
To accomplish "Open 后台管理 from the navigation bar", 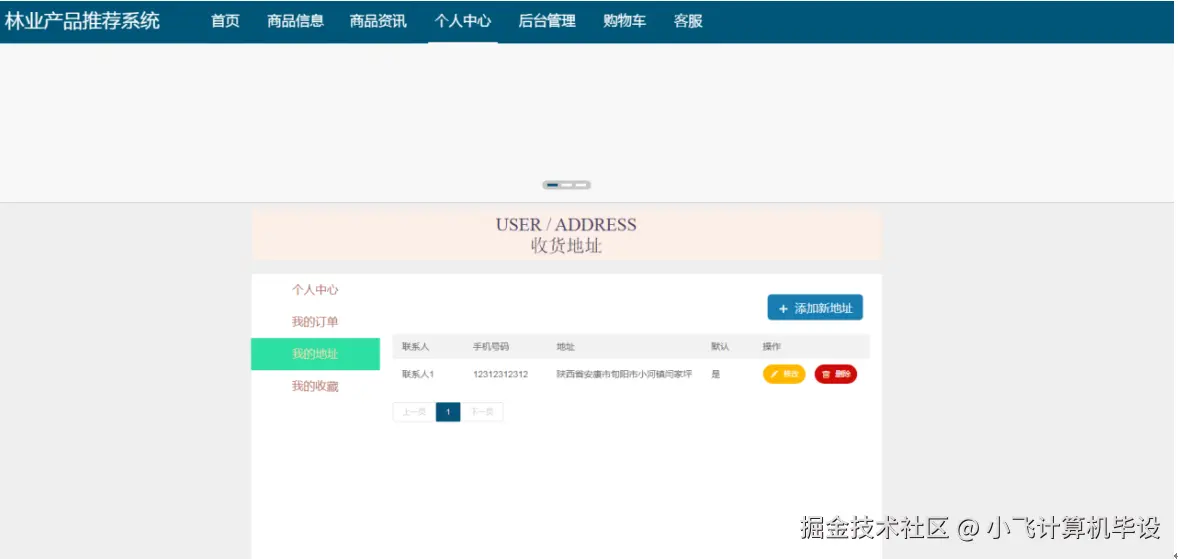I will point(547,21).
